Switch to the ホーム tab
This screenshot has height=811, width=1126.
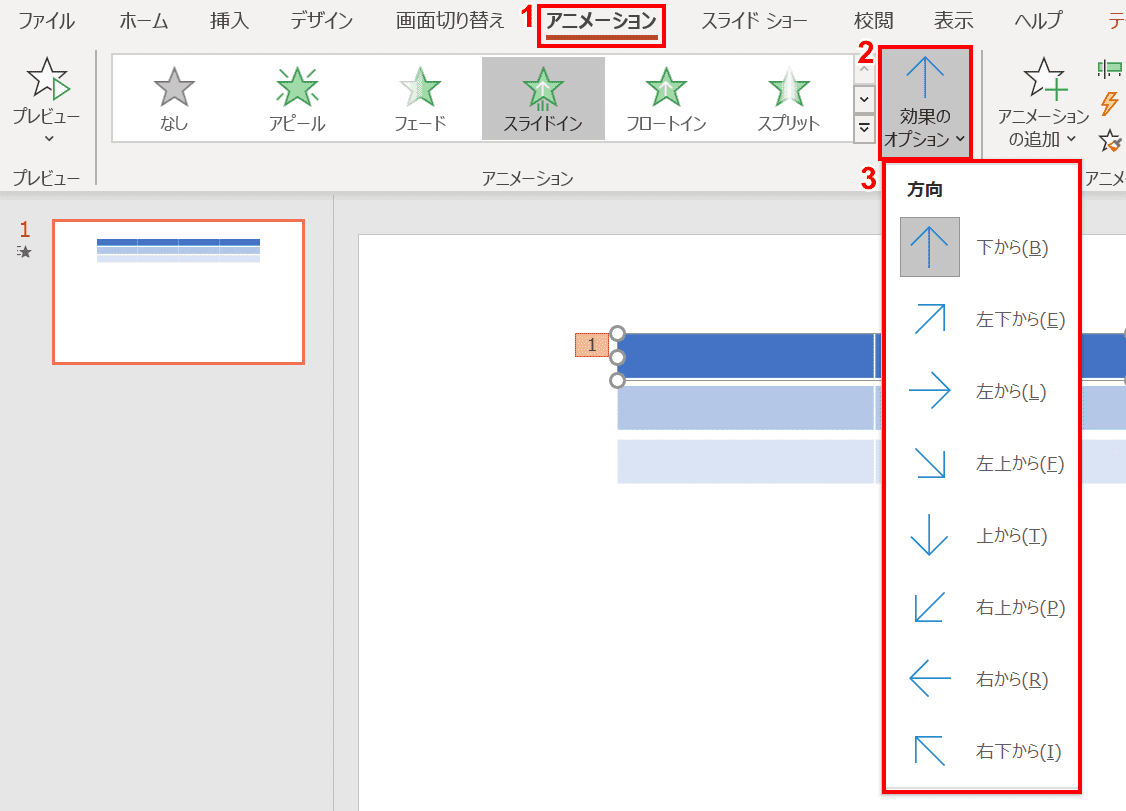(x=144, y=21)
